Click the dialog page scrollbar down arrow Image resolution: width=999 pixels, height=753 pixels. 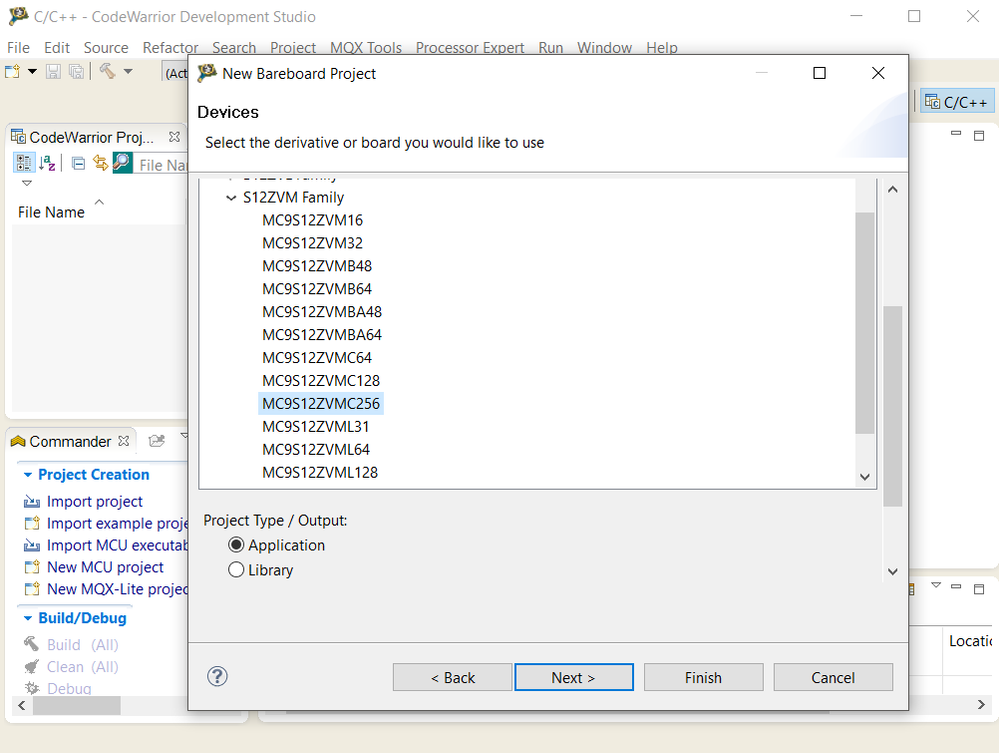(893, 571)
